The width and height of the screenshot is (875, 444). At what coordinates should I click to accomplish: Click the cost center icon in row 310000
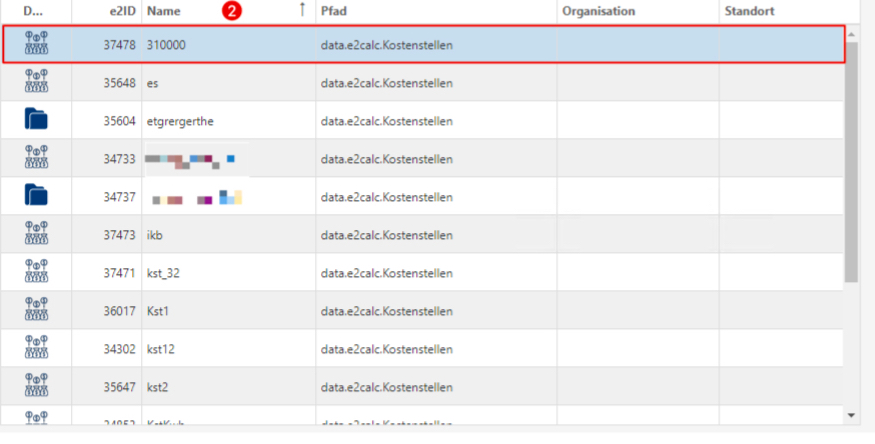[x=36, y=45]
